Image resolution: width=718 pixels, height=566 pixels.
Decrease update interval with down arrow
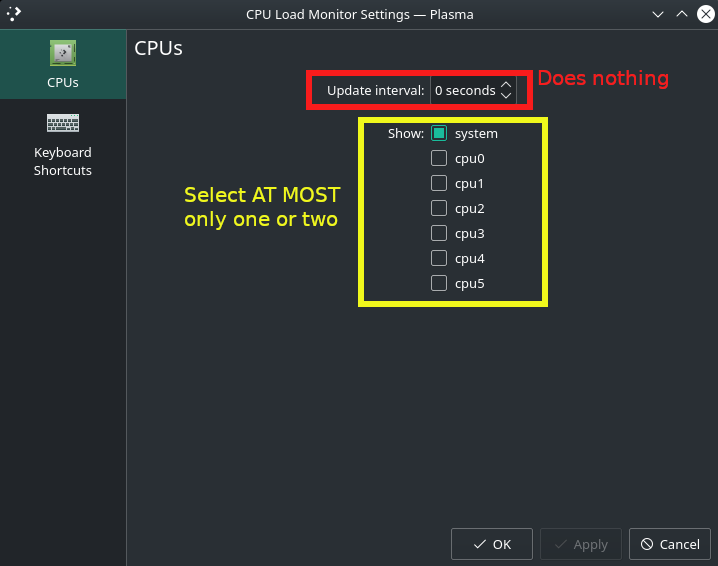coord(506,96)
